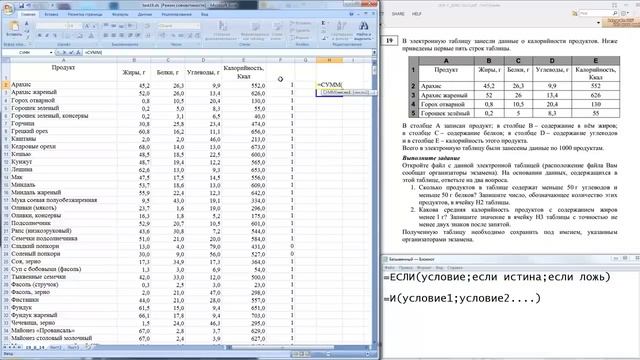Viewport: 640px width, 360px height.
Task: Open the Insert cells dropdown in Cells group
Action: [300, 23]
